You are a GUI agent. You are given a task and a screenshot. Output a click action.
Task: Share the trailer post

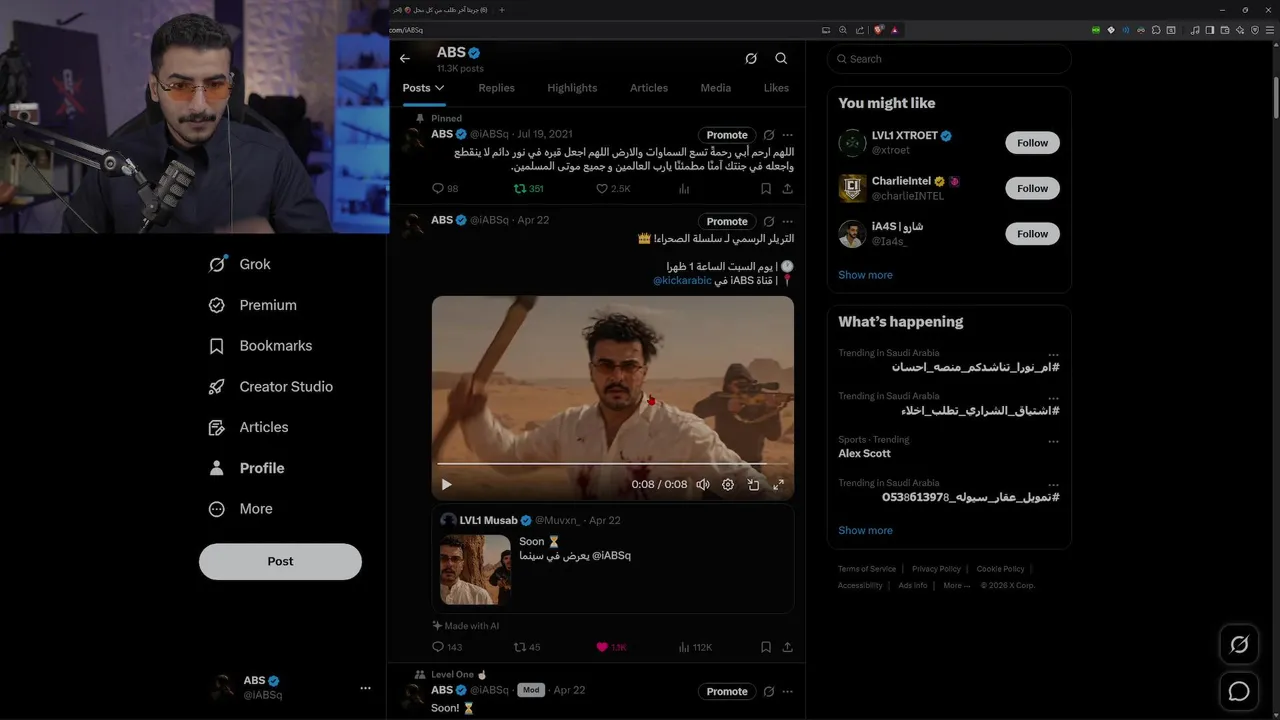tap(788, 647)
